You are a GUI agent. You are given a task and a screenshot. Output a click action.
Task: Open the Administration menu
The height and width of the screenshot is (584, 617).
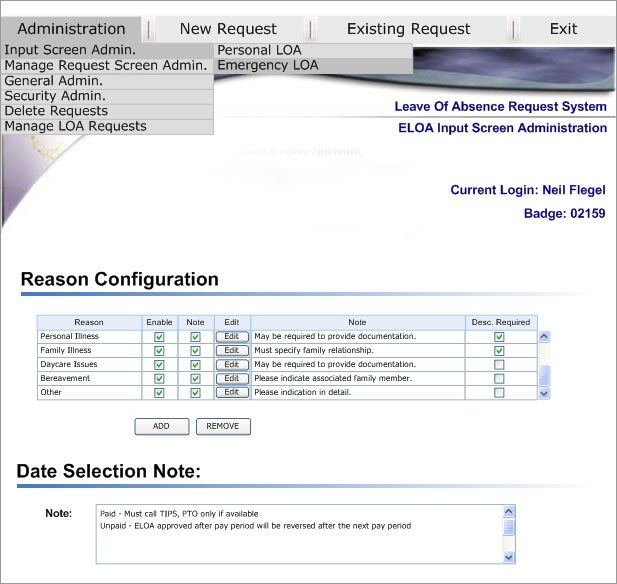click(71, 29)
